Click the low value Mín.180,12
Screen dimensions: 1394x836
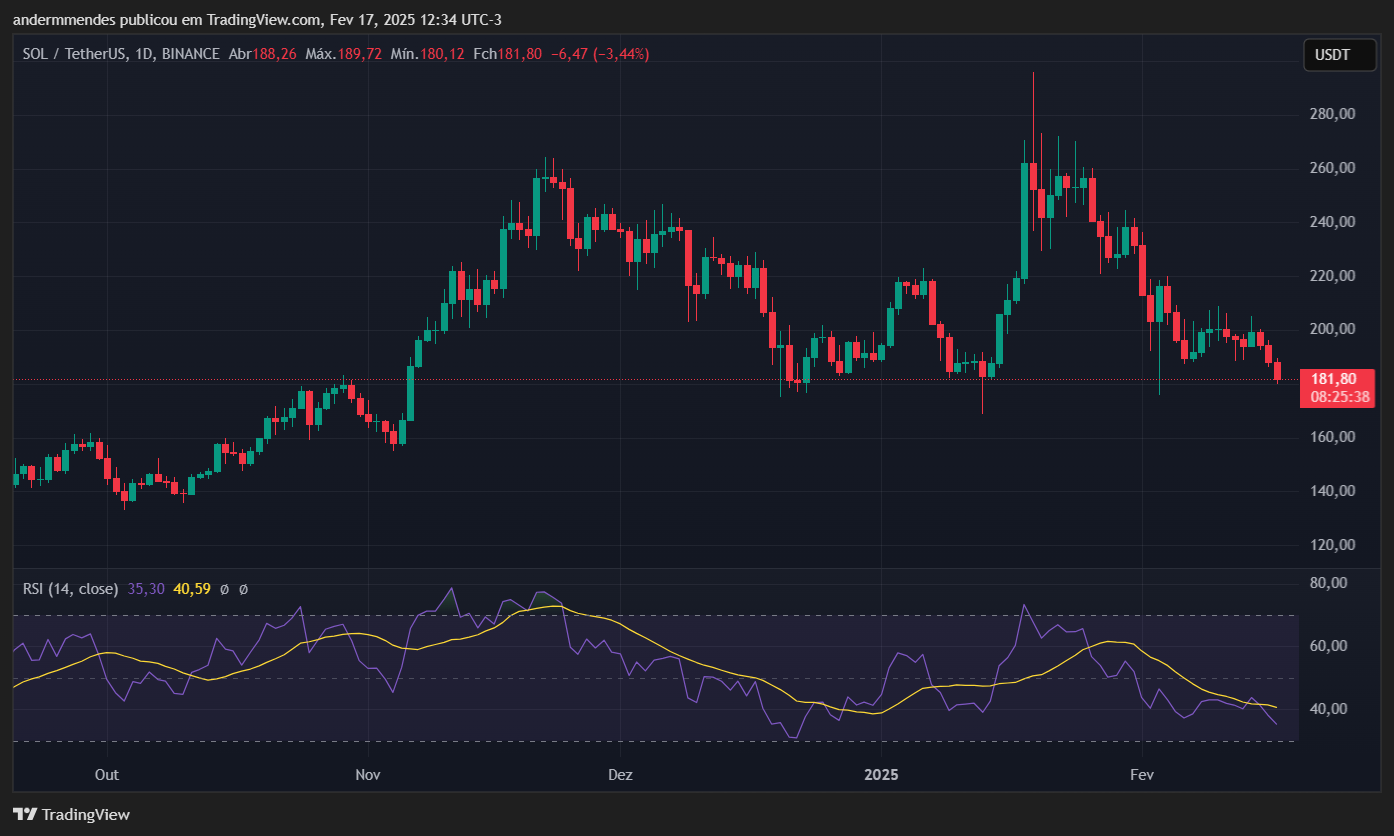(428, 54)
